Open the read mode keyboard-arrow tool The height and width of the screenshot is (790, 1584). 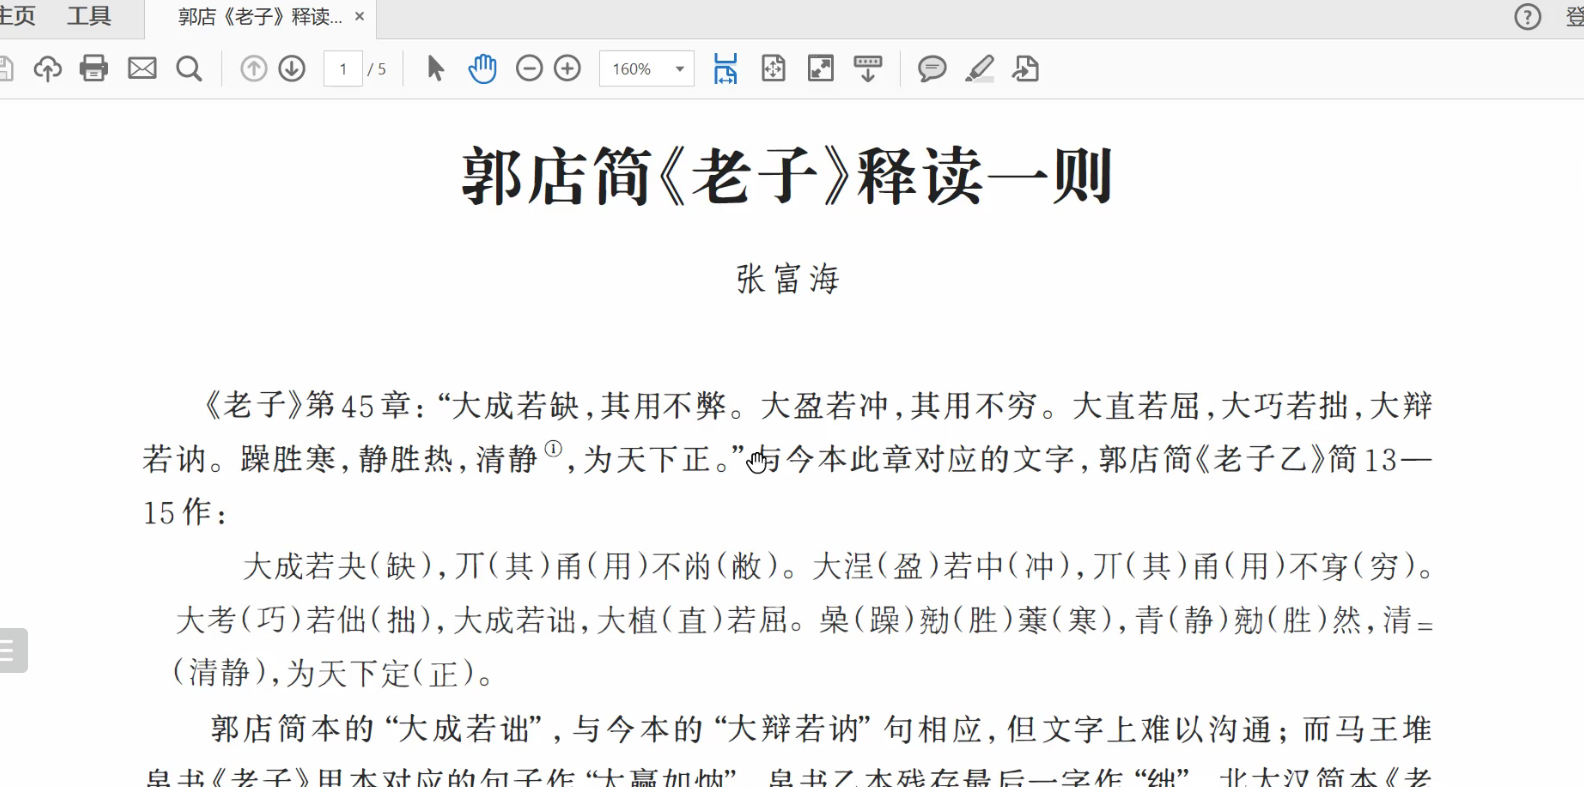(867, 69)
